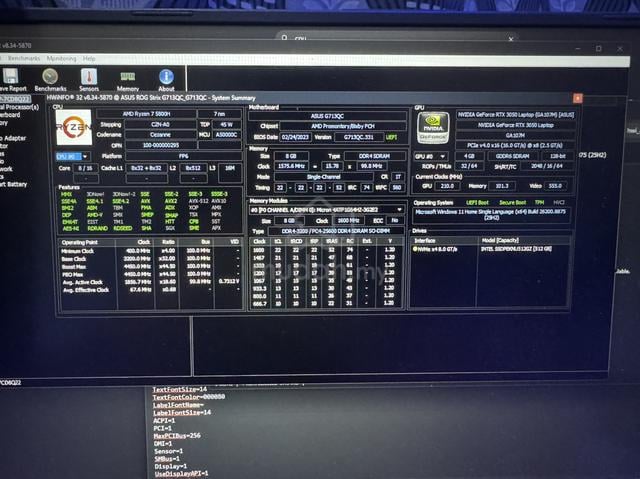
Task: Click the Single-Channel mode field
Action: pyautogui.click(x=324, y=177)
